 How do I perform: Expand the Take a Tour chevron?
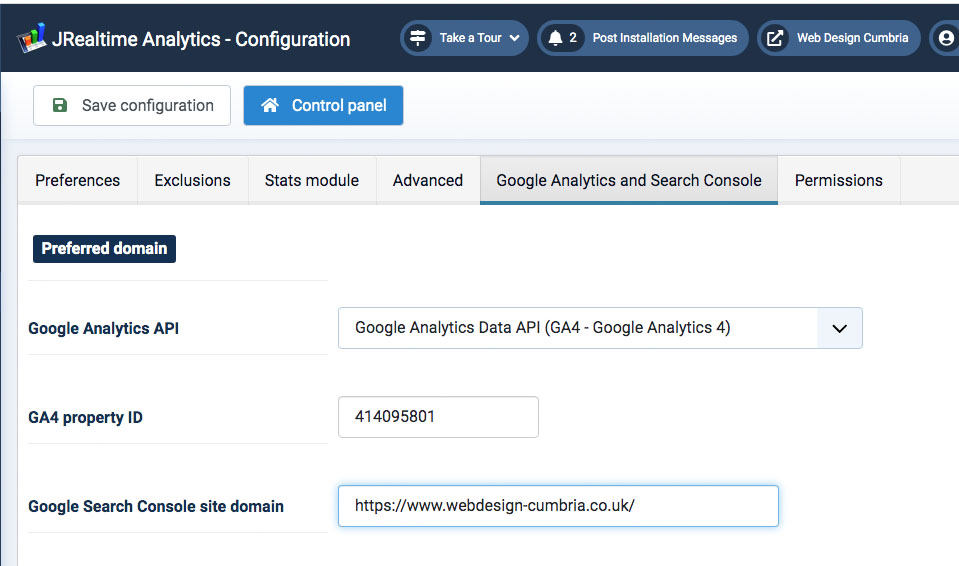(514, 38)
